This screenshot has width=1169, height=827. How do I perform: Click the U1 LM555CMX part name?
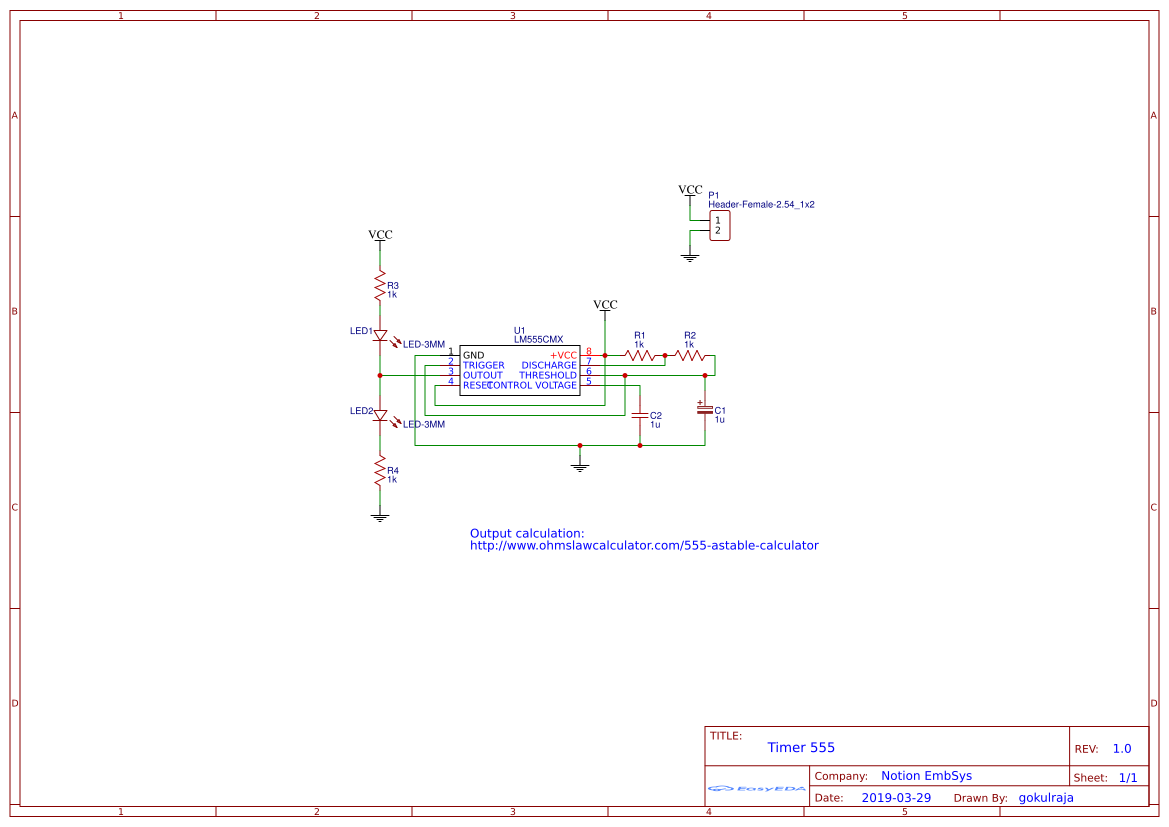(538, 339)
